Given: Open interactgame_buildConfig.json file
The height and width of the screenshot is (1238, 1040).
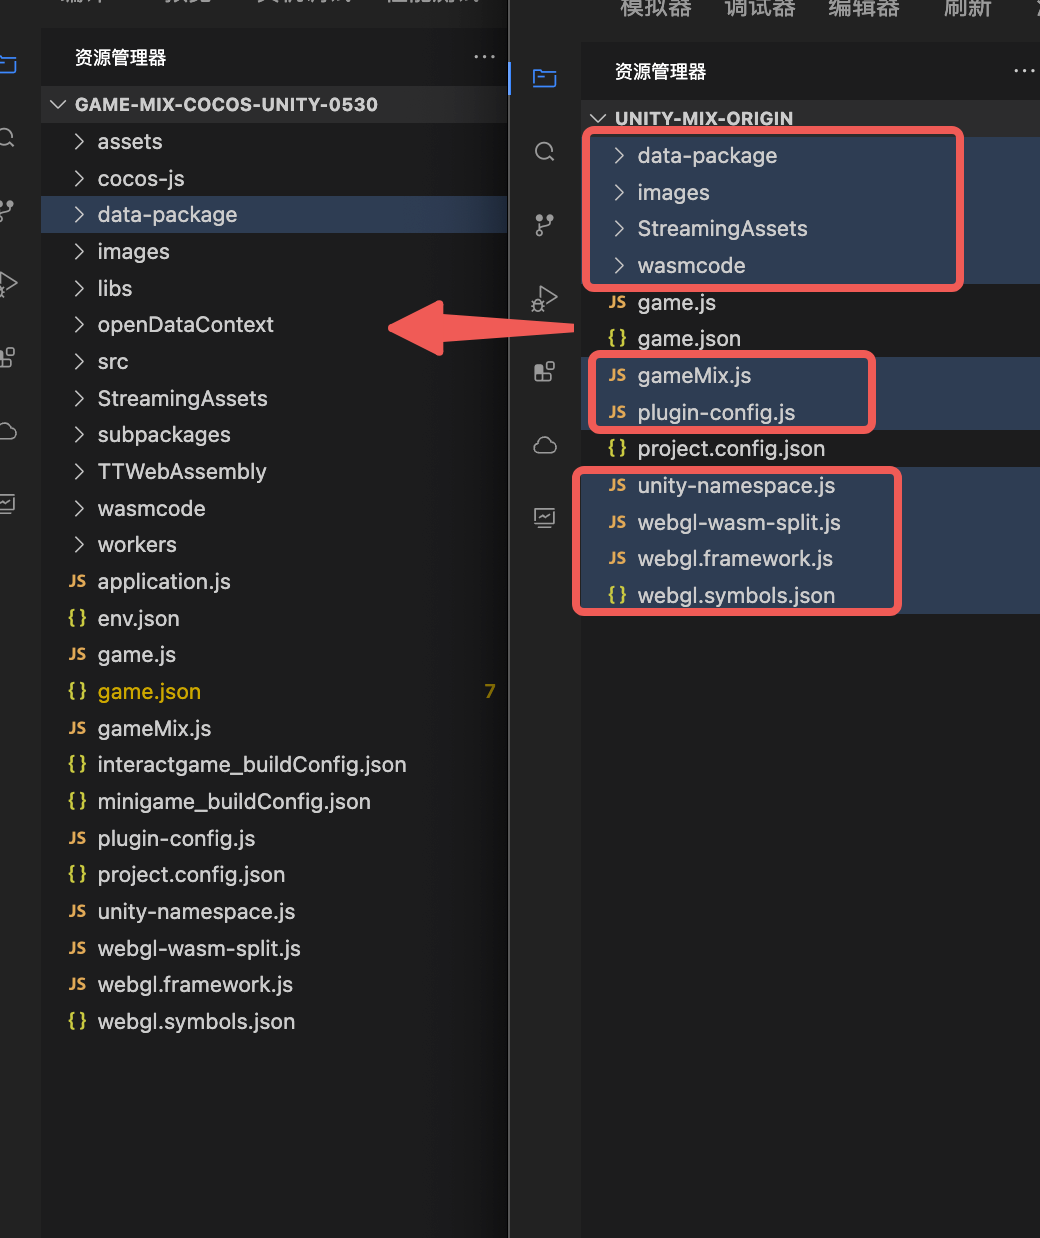Looking at the screenshot, I should 251,765.
